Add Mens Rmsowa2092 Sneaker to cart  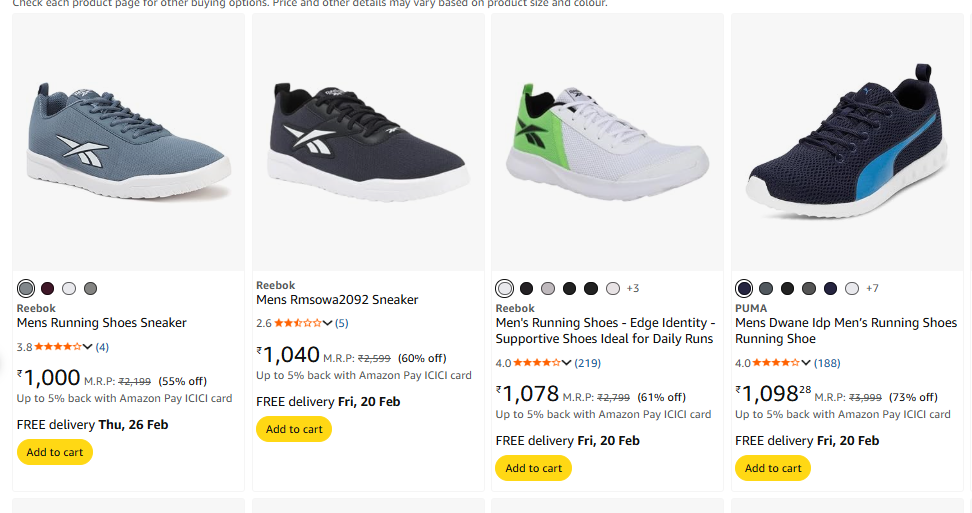click(x=294, y=429)
